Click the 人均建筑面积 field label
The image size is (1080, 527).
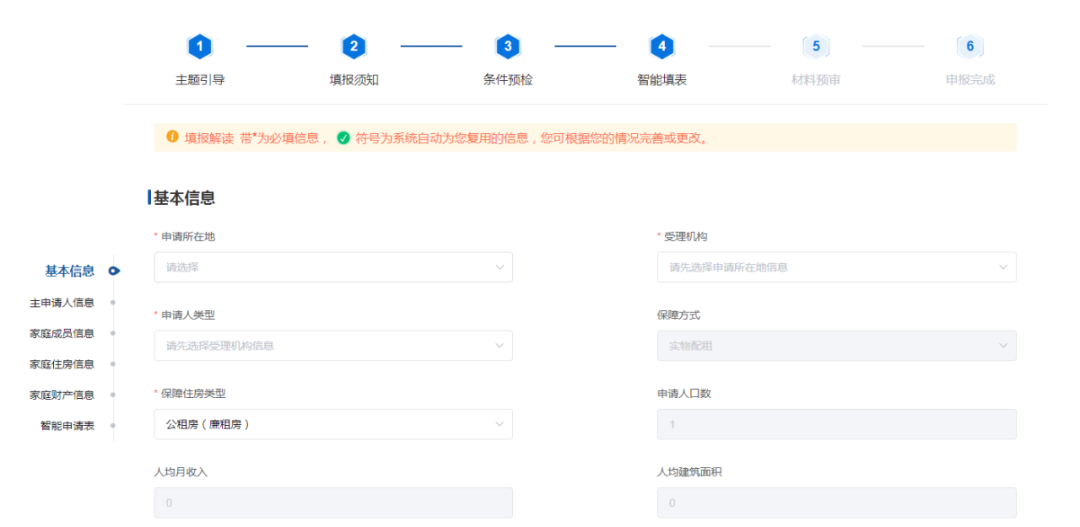[x=690, y=473]
